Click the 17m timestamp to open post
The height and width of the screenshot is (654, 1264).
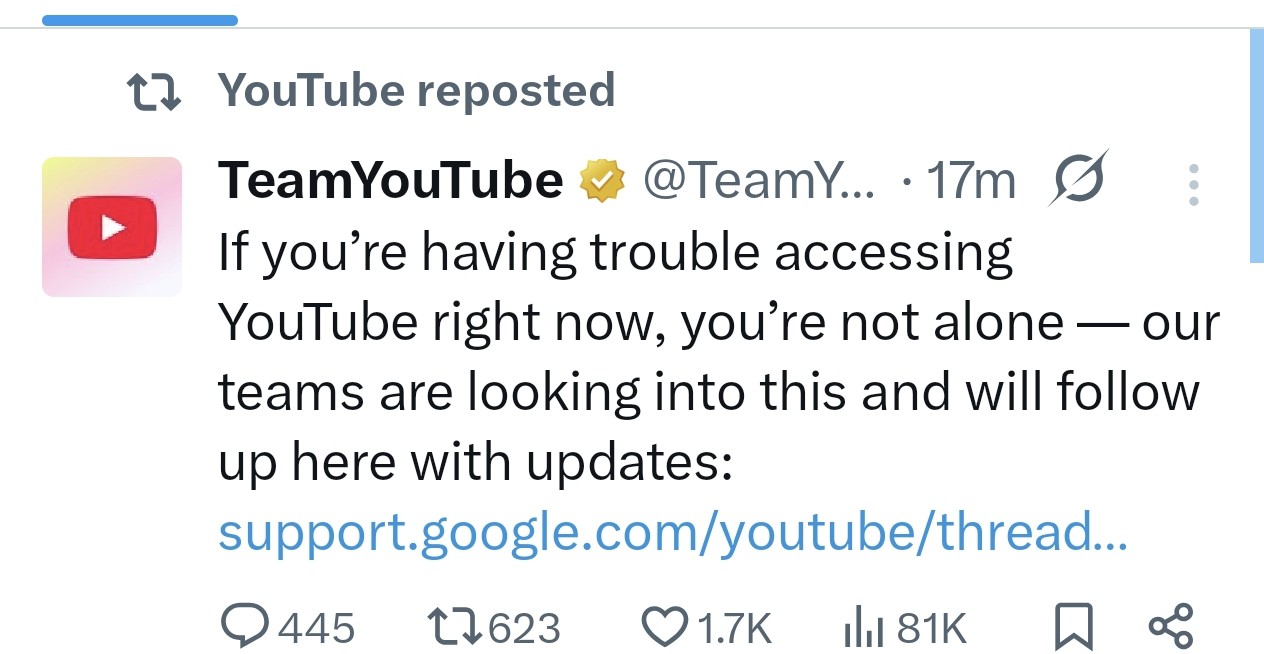click(971, 178)
